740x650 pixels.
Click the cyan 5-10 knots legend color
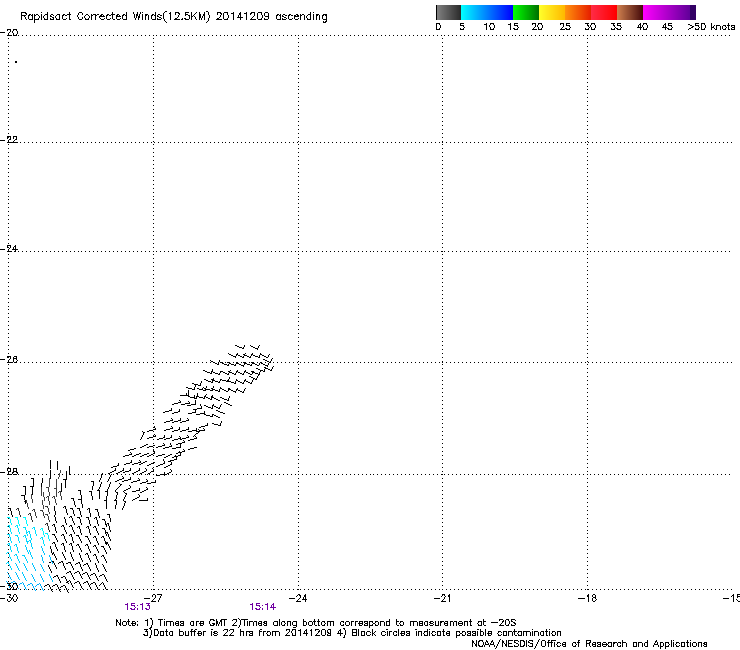tap(474, 12)
